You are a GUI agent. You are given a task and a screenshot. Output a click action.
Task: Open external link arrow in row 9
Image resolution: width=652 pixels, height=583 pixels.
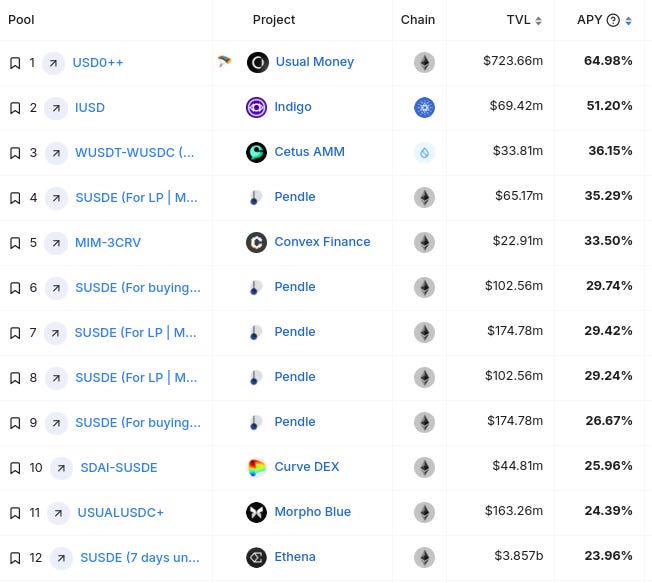click(x=56, y=423)
